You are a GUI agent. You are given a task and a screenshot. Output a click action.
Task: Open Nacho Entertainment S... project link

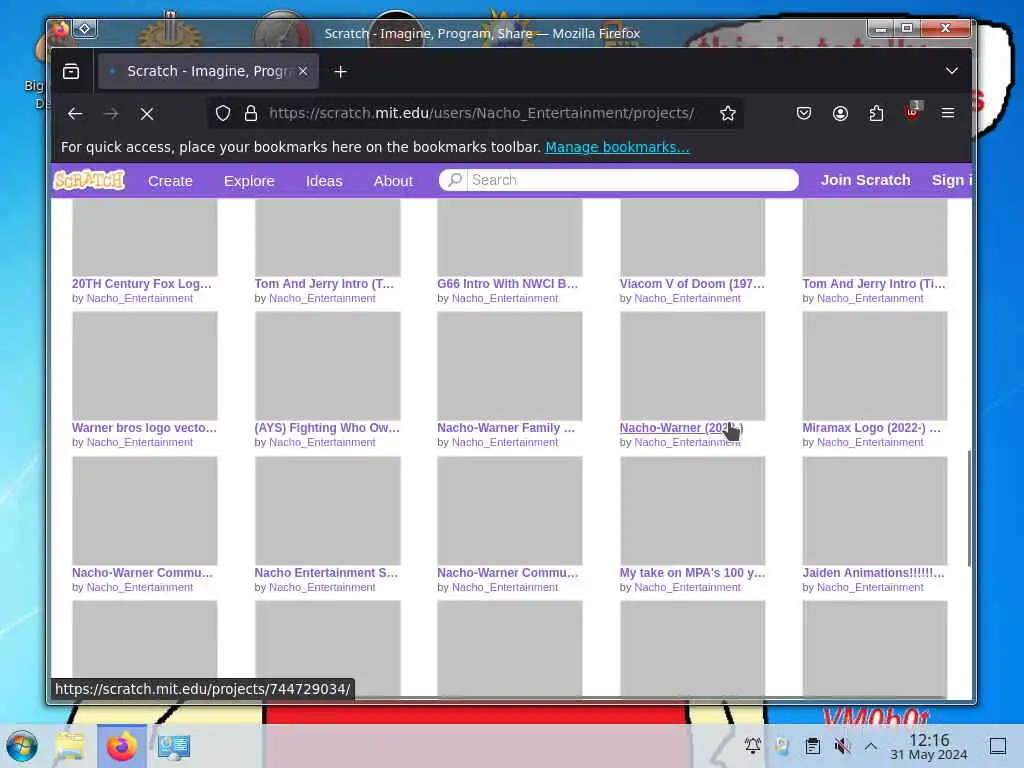tap(326, 573)
